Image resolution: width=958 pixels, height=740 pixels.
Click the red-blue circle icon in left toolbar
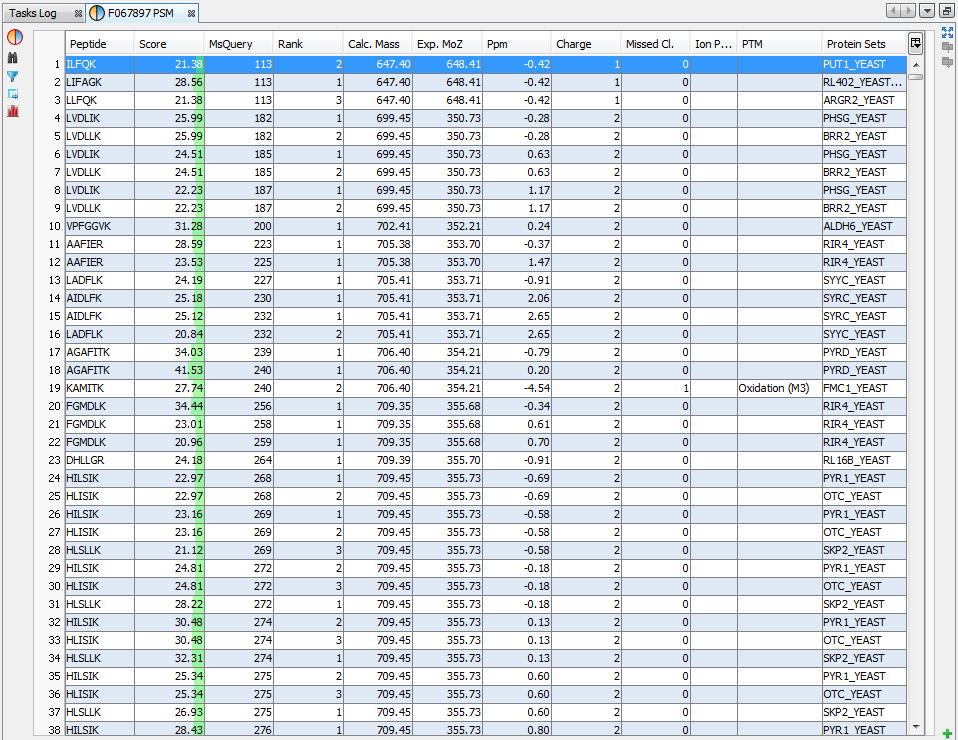pos(13,37)
